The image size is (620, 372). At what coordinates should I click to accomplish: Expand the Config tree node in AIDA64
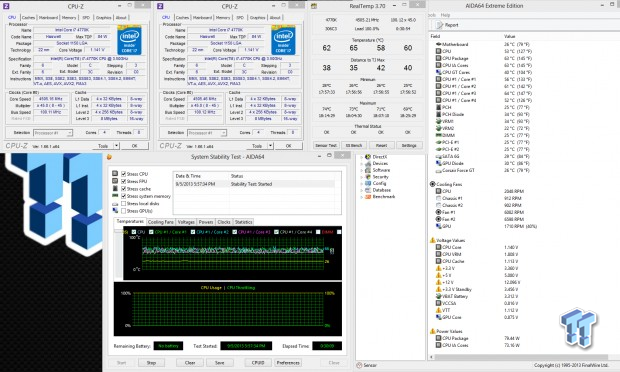pyautogui.click(x=361, y=183)
